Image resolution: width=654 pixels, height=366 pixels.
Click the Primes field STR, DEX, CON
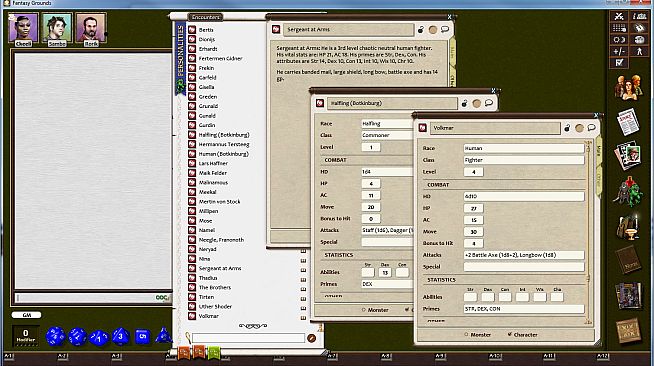click(524, 309)
